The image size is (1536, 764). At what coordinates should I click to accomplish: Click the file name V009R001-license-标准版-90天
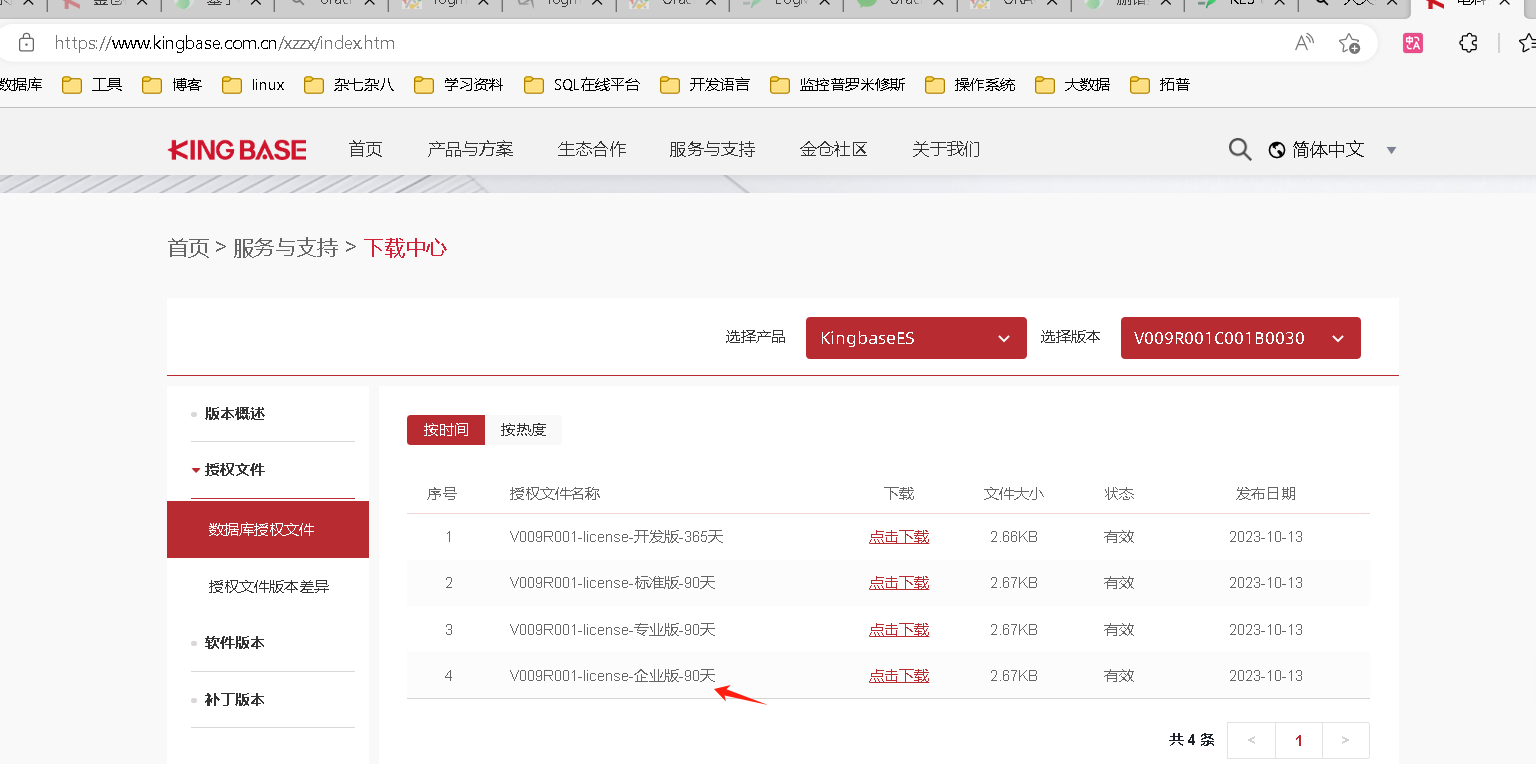(612, 583)
